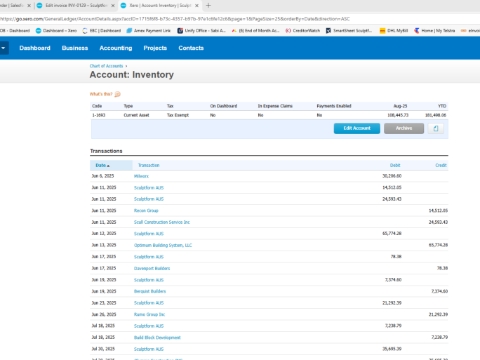This screenshot has height=360, width=480.
Task: Open the Rams Group Inc transaction
Action: [x=149, y=314]
